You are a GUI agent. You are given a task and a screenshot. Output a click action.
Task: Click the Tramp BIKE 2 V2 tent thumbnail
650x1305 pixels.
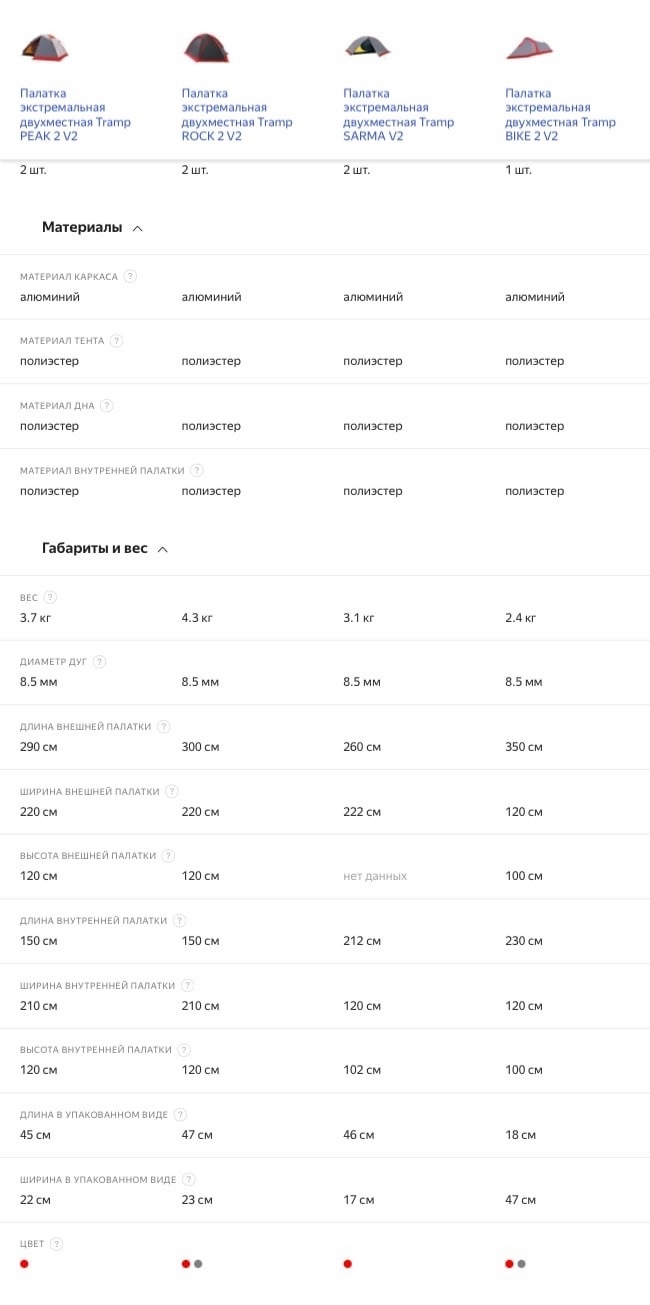(x=529, y=47)
